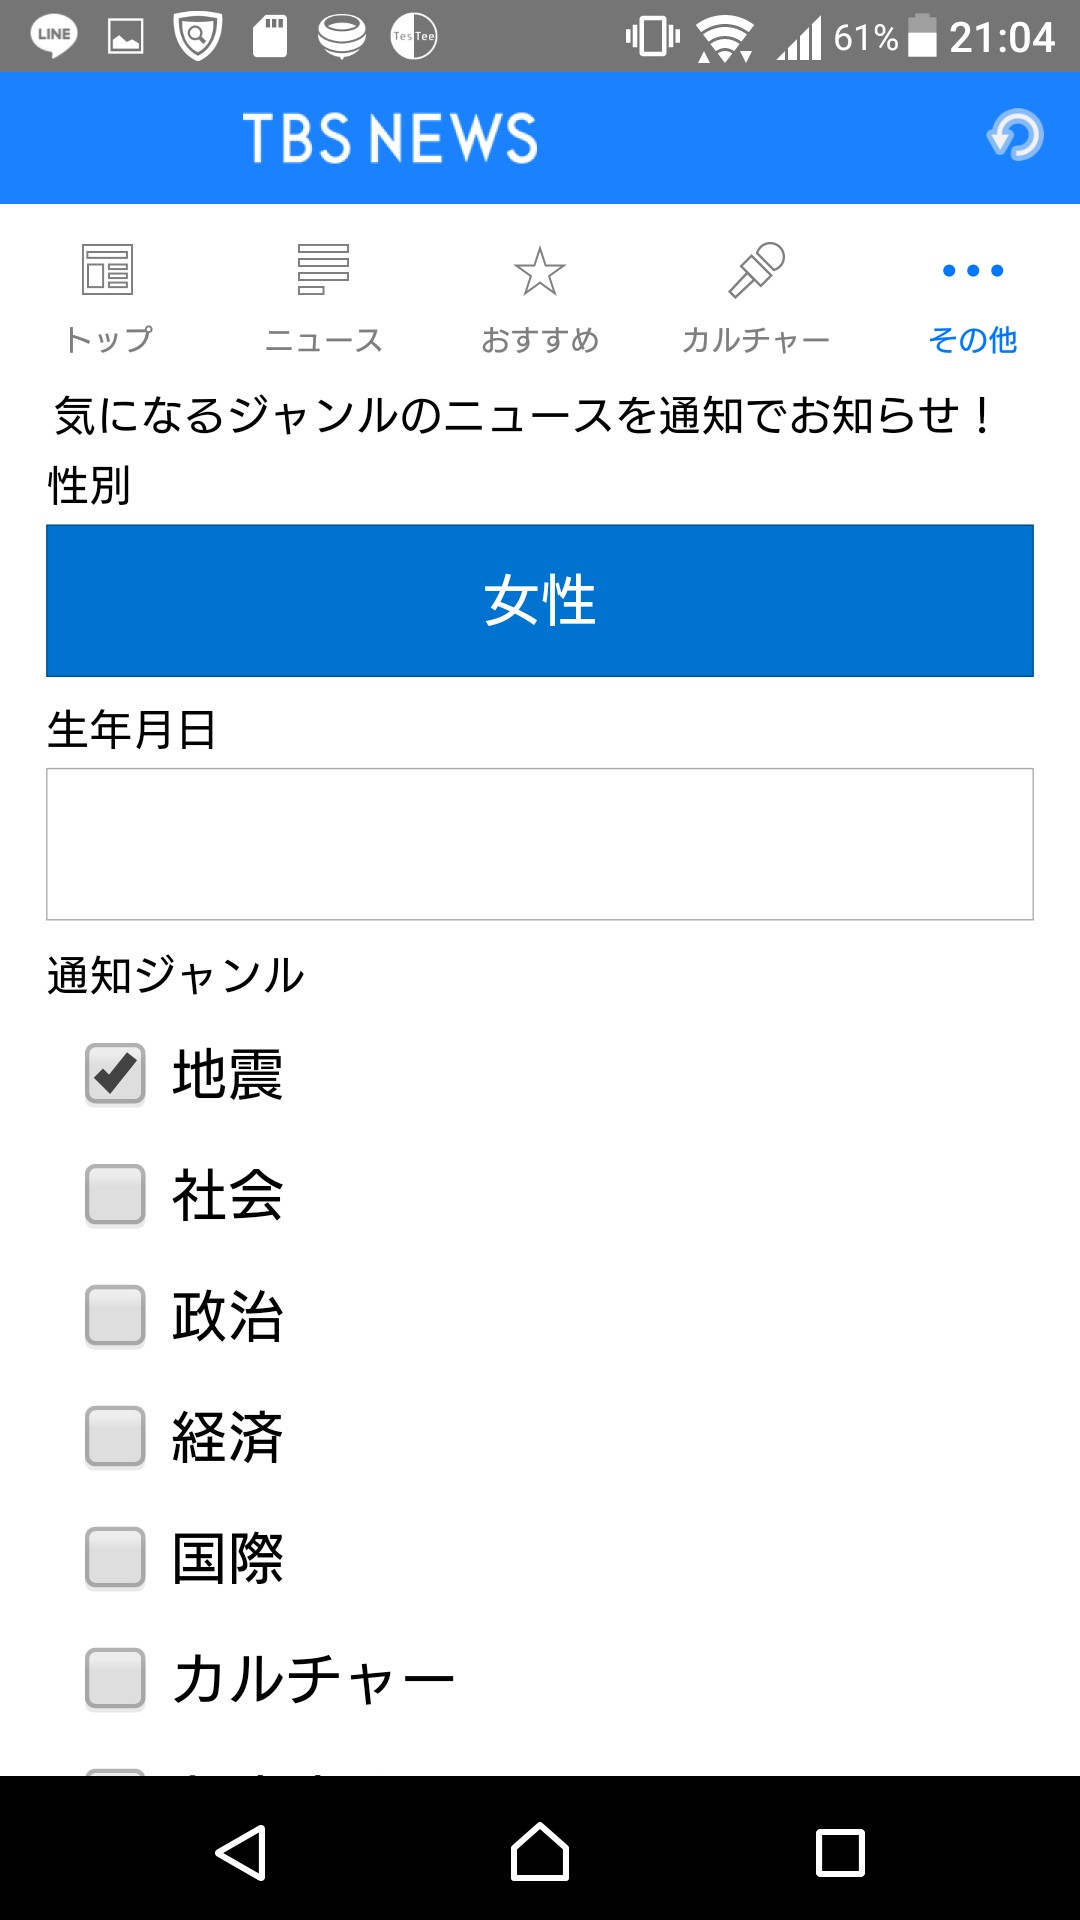Viewport: 1080px width, 1920px height.
Task: Tick the 経済 checkbox
Action: coord(115,1437)
